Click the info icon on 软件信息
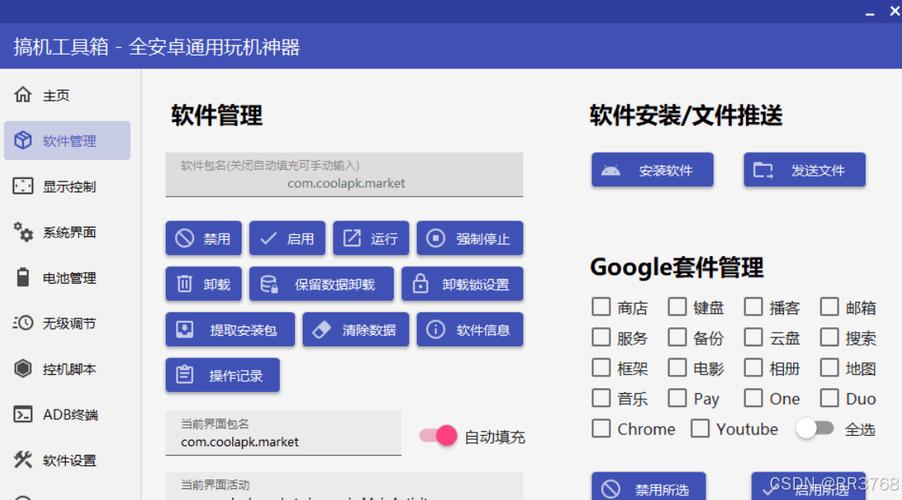 [435, 330]
